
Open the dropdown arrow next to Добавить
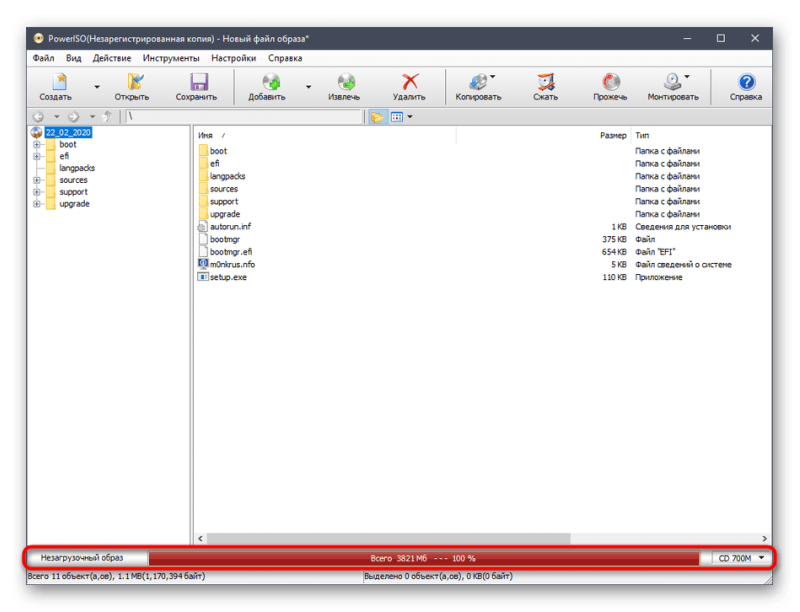point(308,87)
